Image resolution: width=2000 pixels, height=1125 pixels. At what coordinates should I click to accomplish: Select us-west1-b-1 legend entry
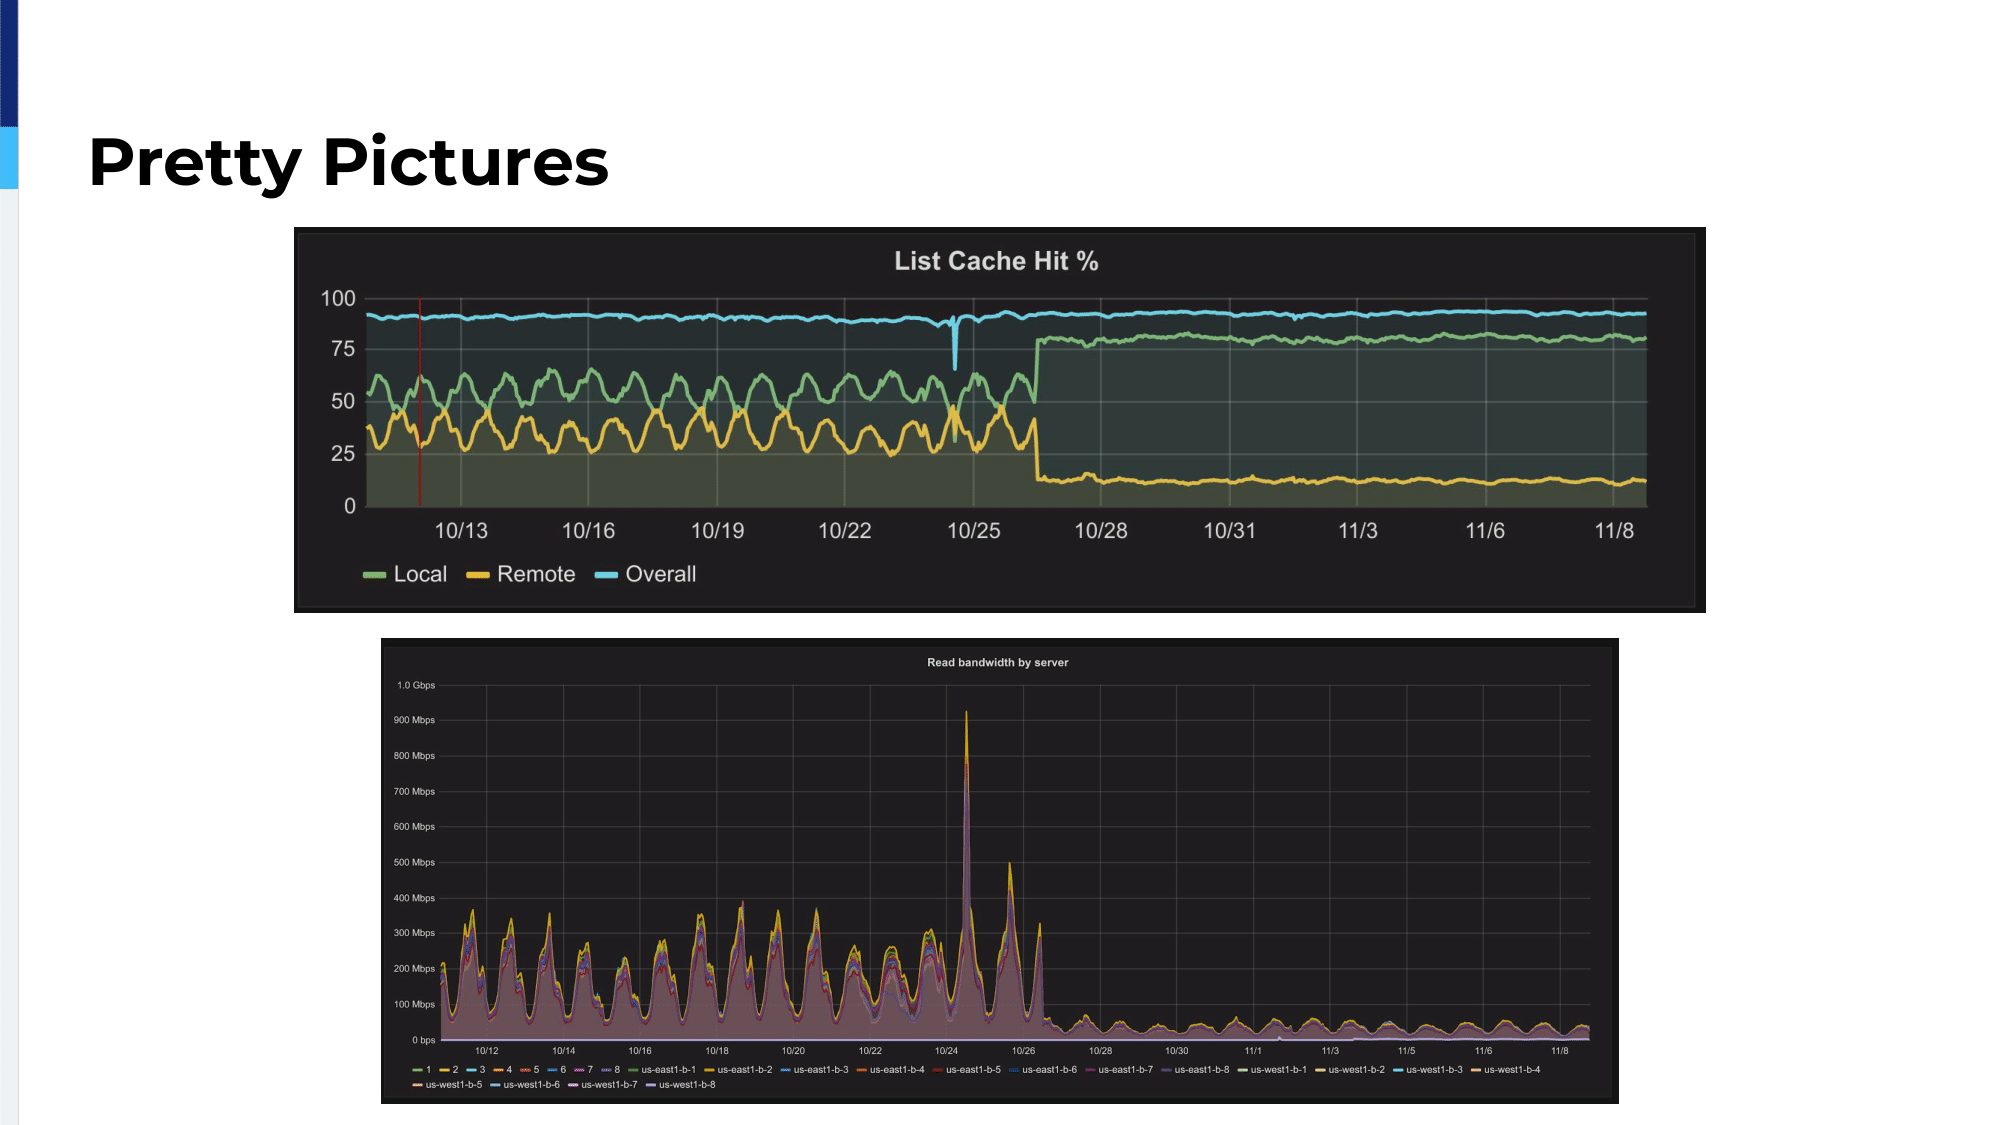point(1278,1070)
